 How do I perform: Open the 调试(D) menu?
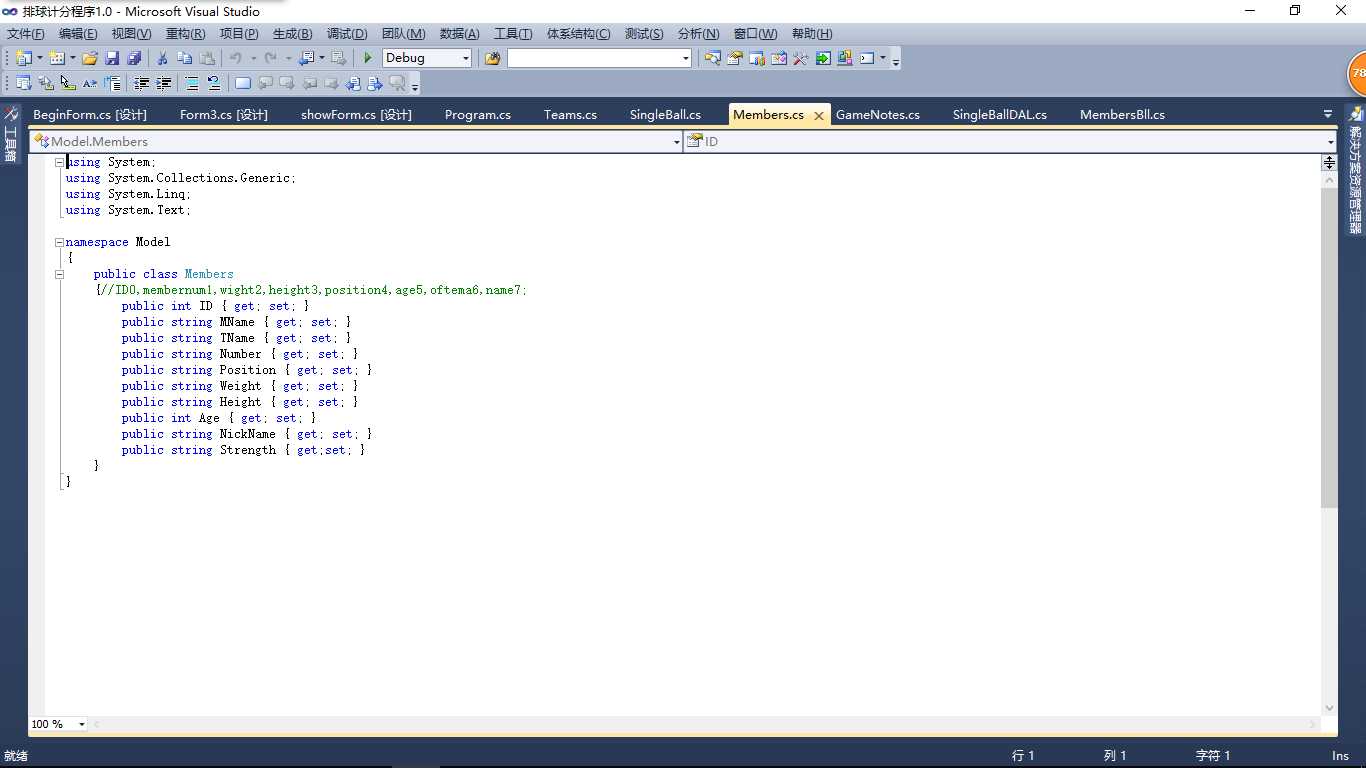[x=347, y=34]
